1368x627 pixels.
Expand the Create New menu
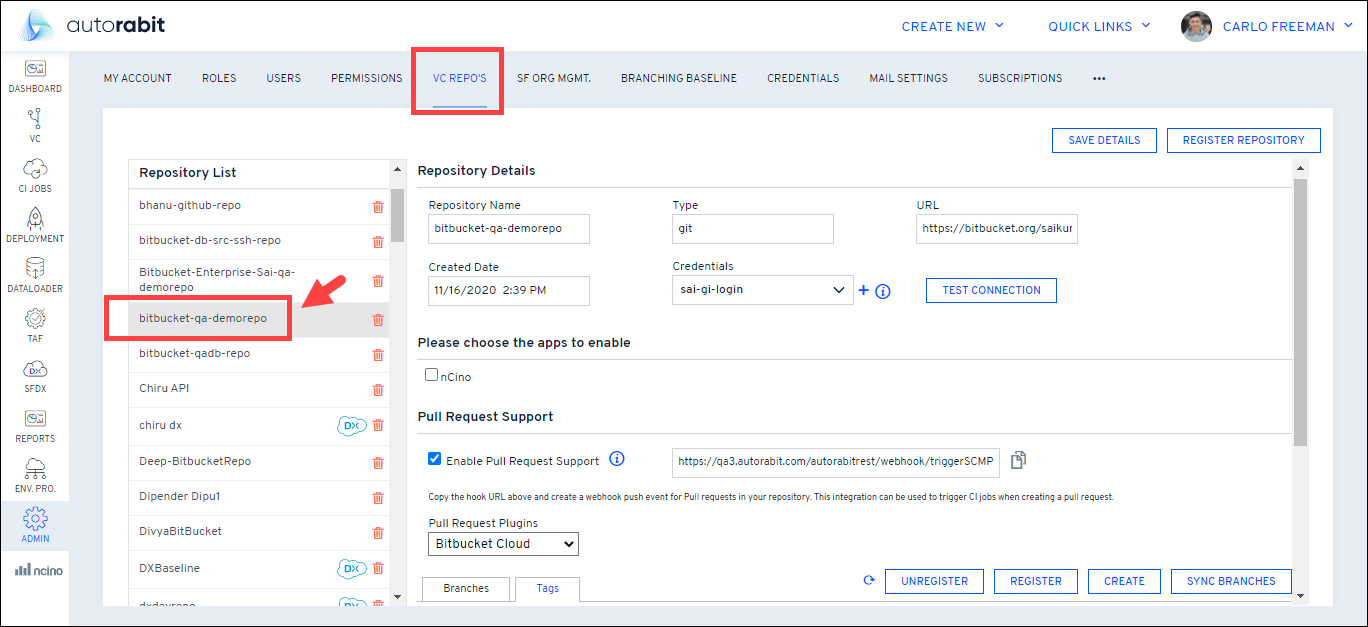[953, 27]
